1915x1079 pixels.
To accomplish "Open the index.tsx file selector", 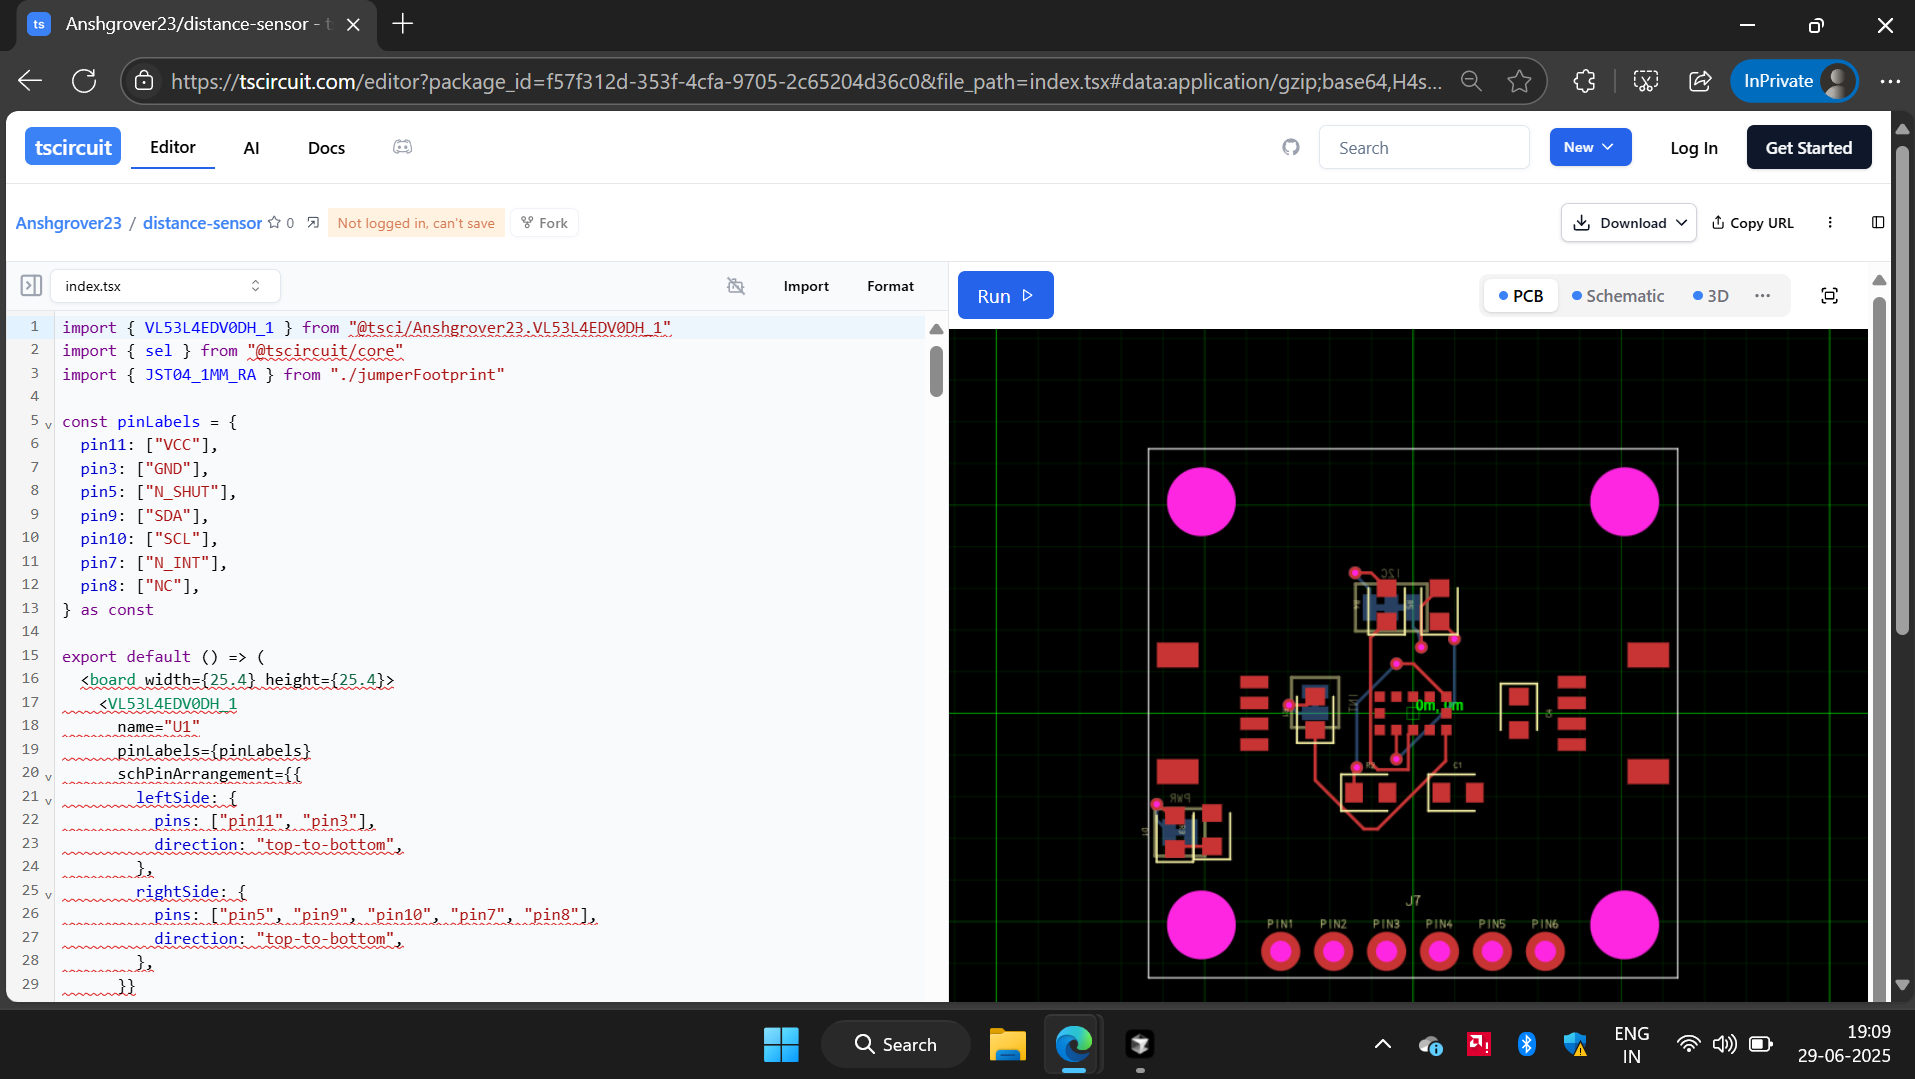I will (x=164, y=286).
